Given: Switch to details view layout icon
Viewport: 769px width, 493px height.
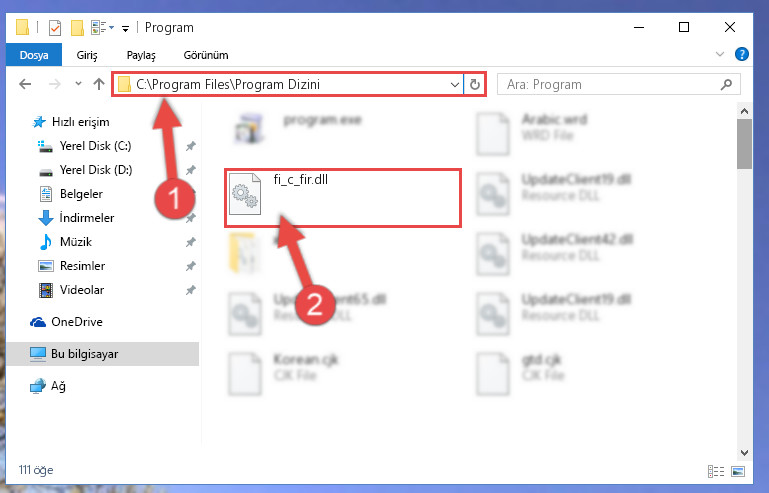Looking at the screenshot, I should (716, 471).
